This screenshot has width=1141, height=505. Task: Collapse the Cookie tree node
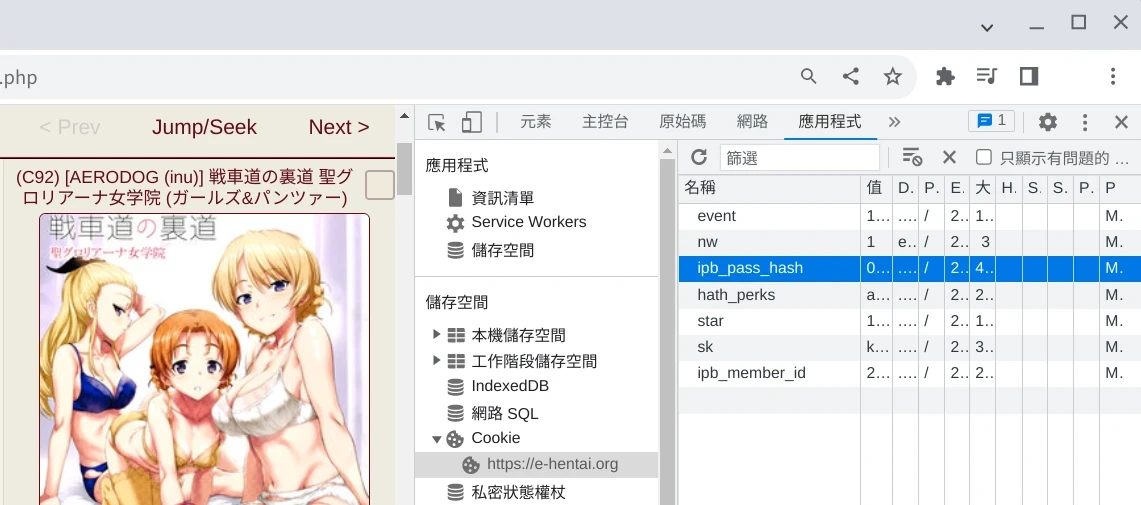click(x=437, y=439)
